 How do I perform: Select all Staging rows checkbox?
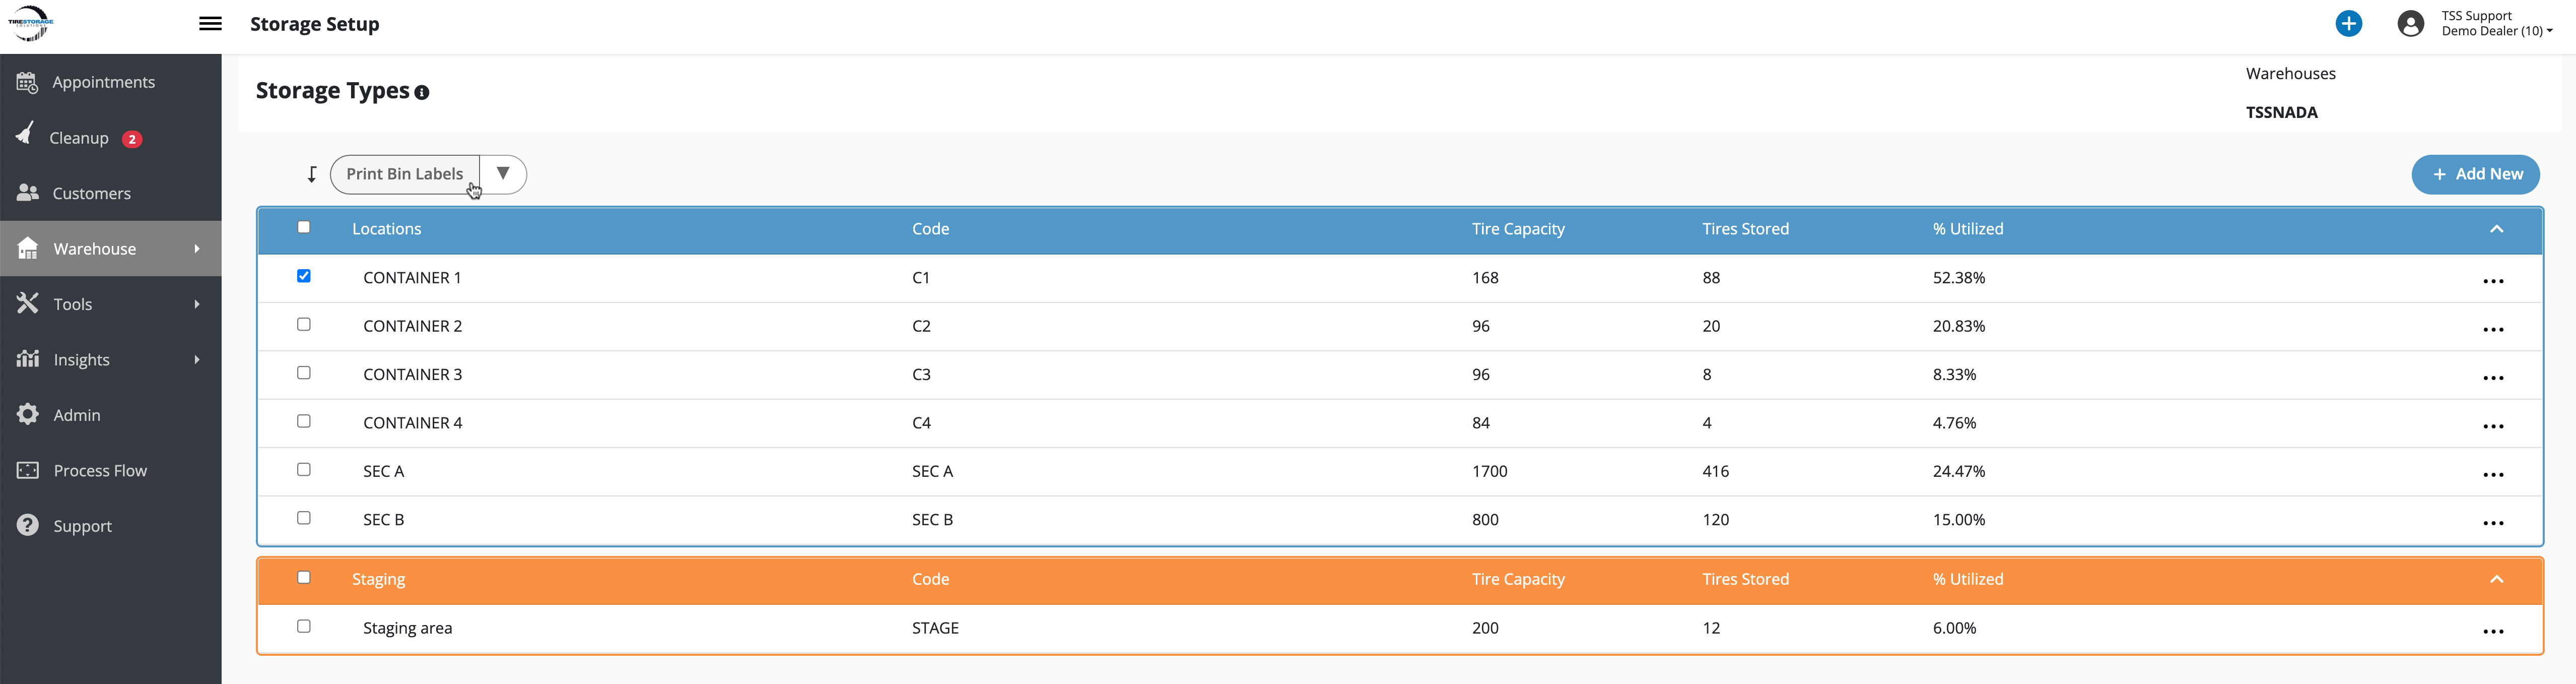tap(304, 578)
